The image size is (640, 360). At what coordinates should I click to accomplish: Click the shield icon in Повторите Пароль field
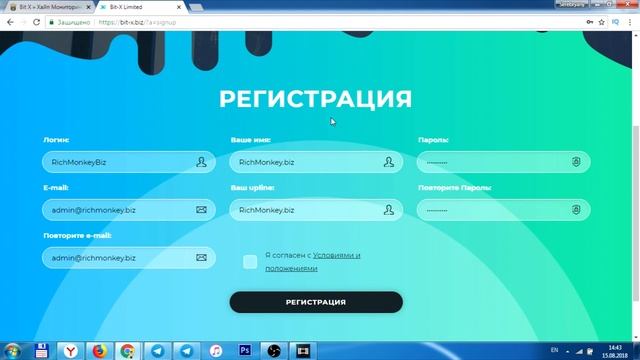tap(576, 210)
